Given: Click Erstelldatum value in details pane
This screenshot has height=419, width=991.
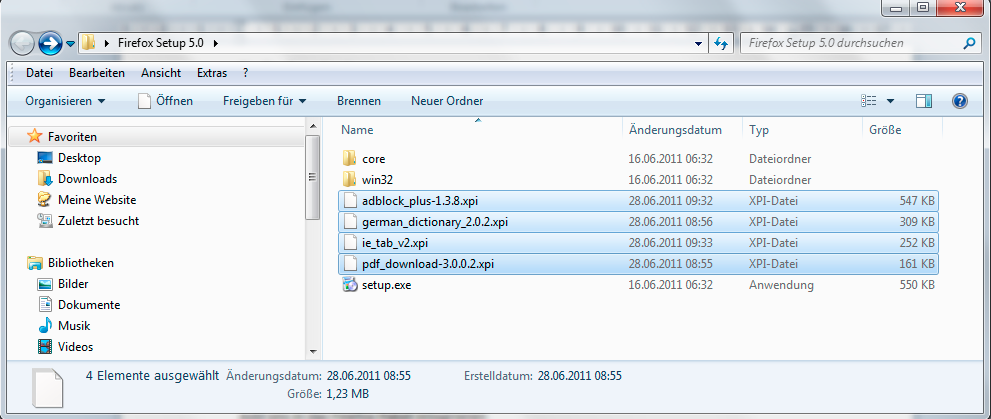Looking at the screenshot, I should point(580,375).
